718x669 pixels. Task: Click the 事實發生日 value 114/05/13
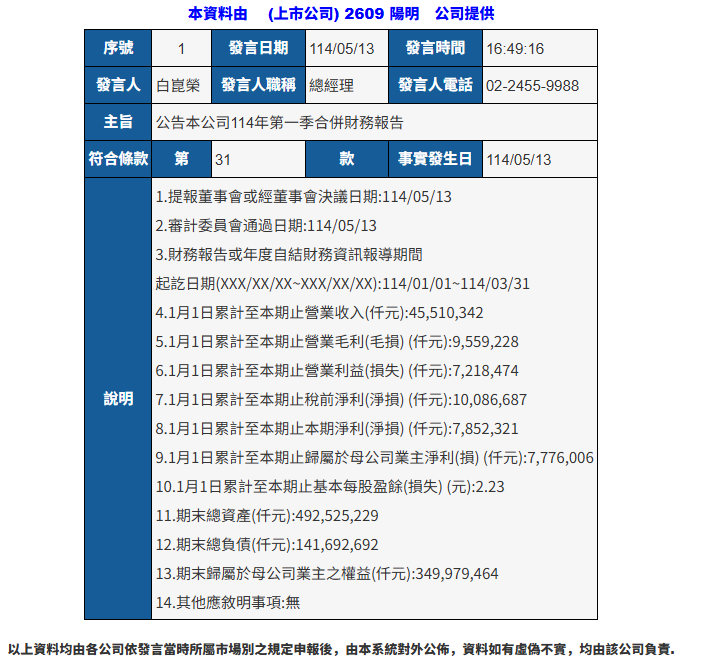[518, 160]
